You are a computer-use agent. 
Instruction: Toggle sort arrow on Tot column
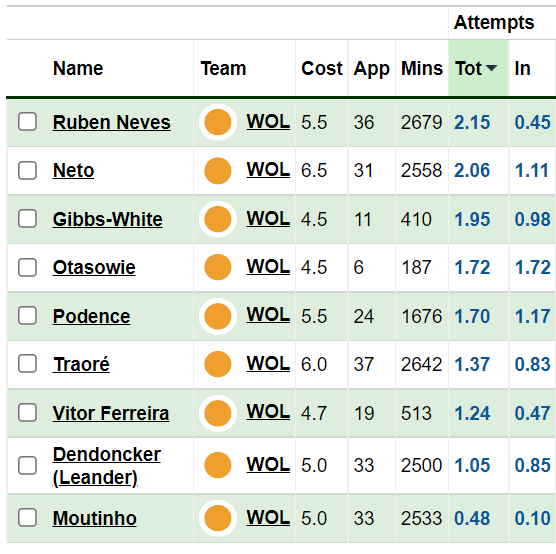tap(491, 68)
